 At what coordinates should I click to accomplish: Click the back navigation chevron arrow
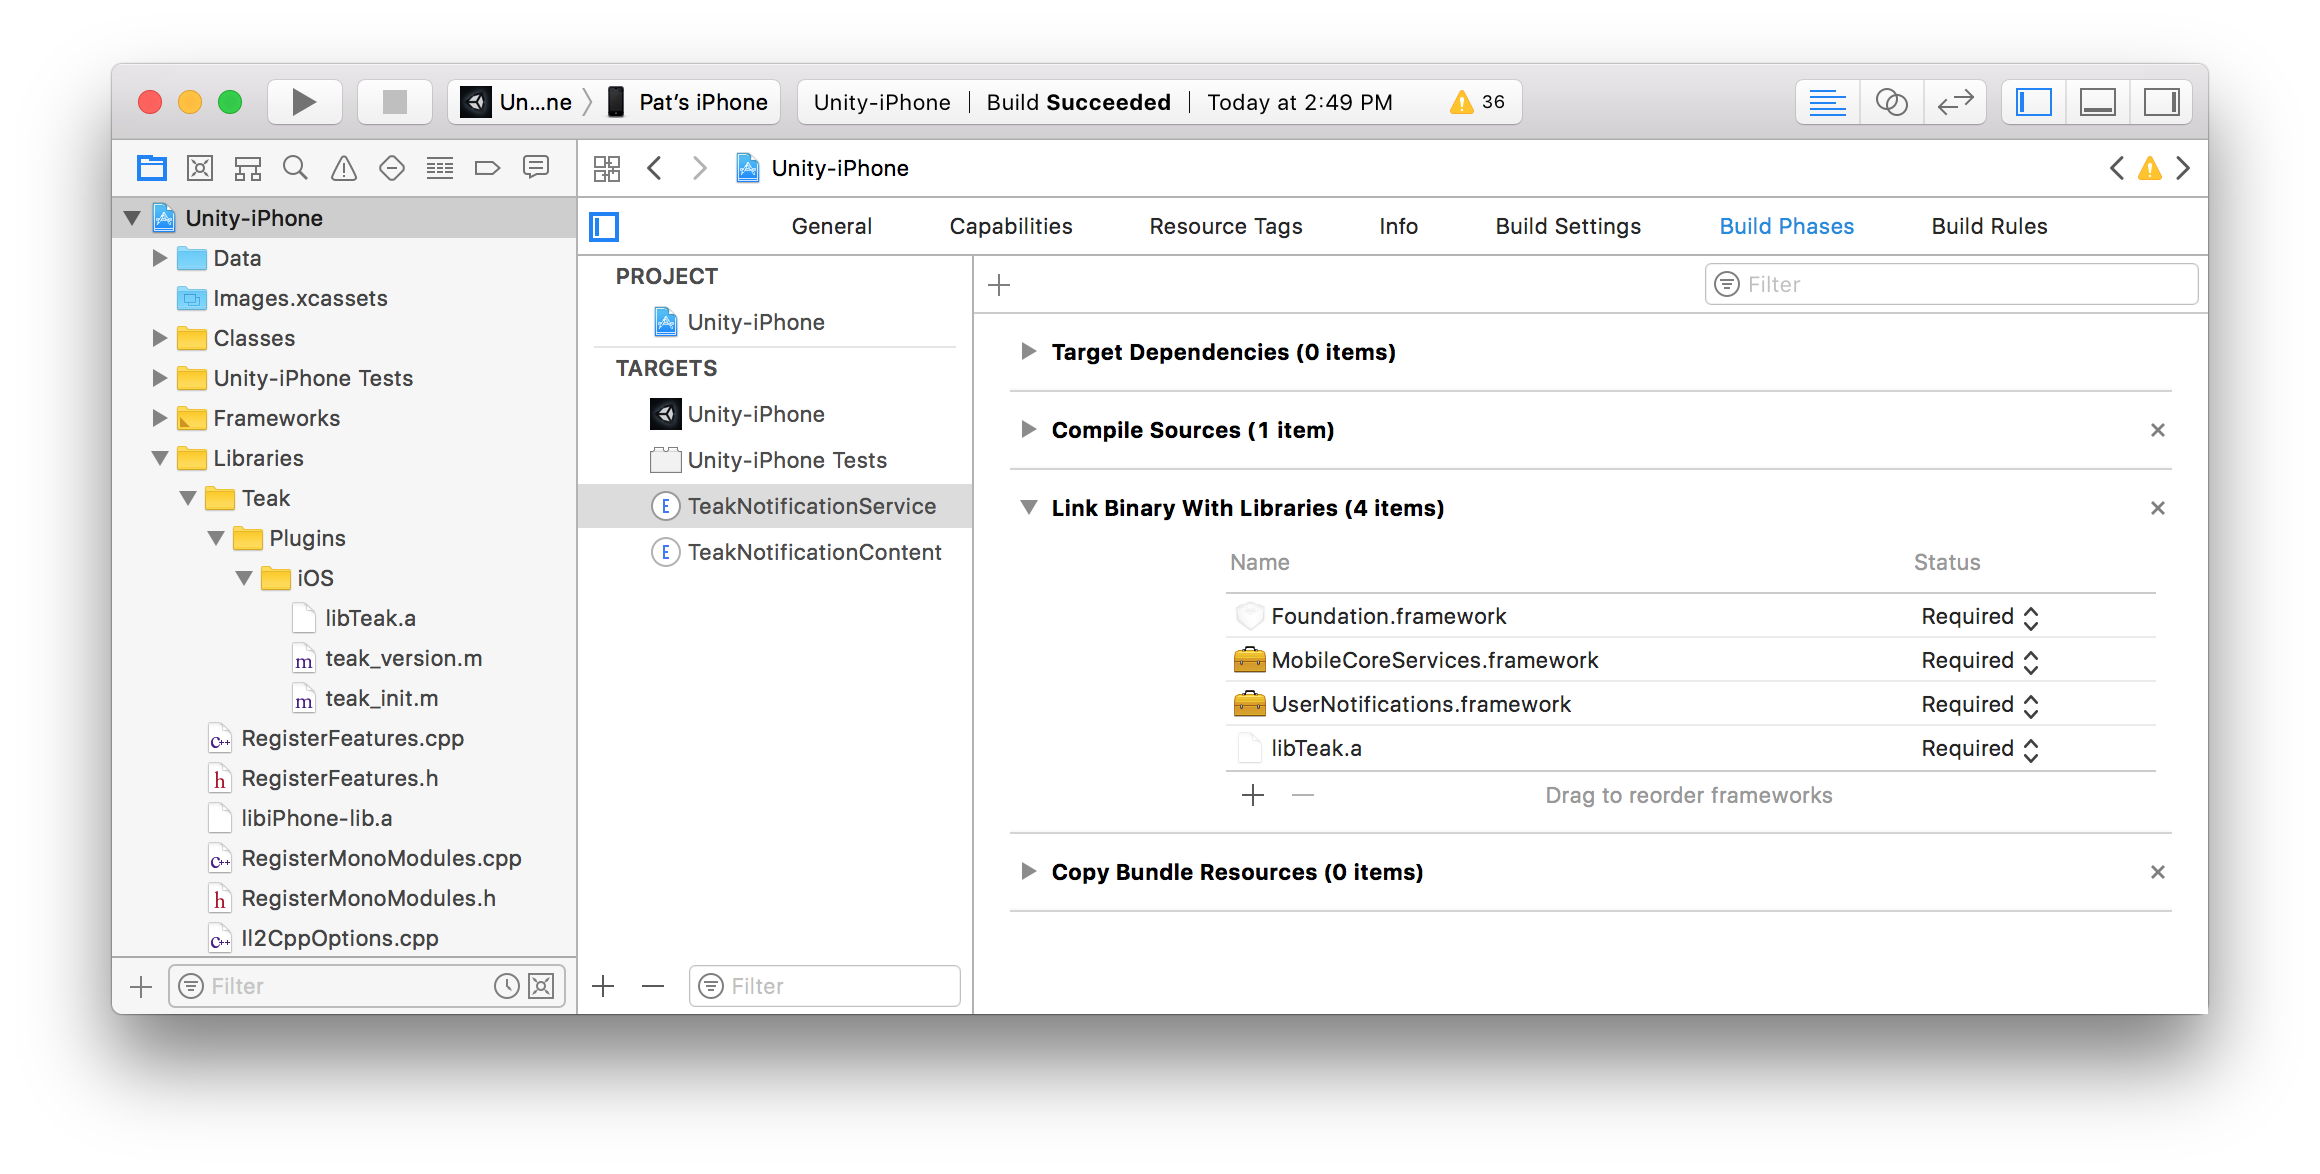(656, 166)
